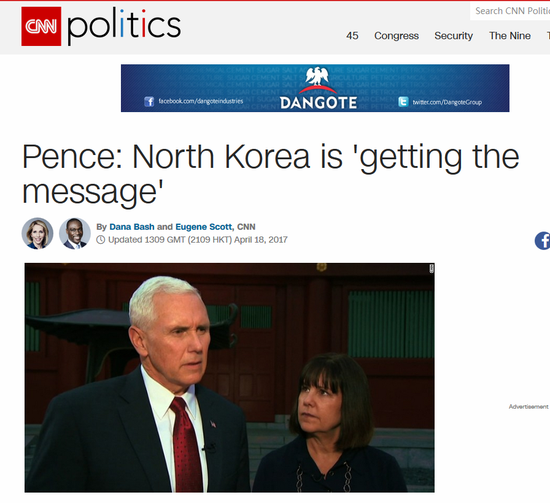The image size is (550, 503).
Task: Click the Twitter icon in Dangote banner
Action: coord(403,102)
